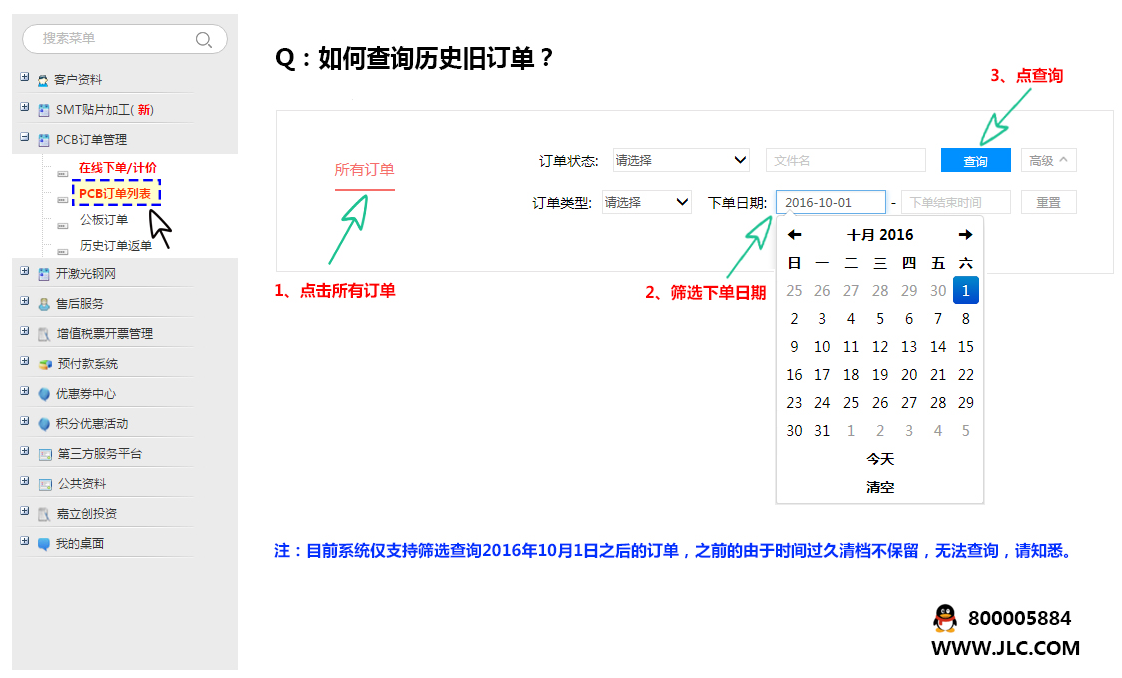Click the blue 查询 button
The width and height of the screenshot is (1122, 678).
975,161
